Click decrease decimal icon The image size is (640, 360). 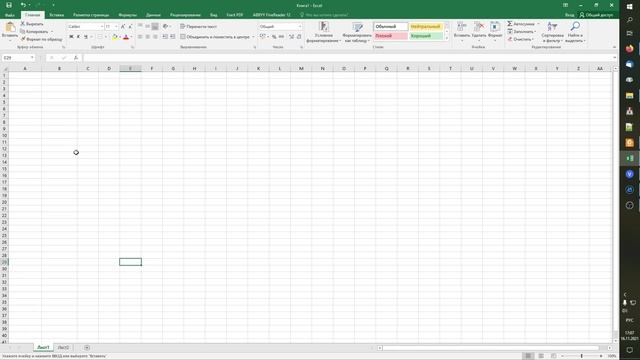[299, 37]
